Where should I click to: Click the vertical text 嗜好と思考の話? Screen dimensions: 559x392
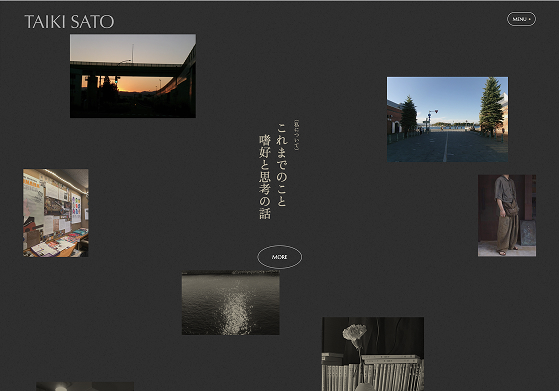(265, 177)
